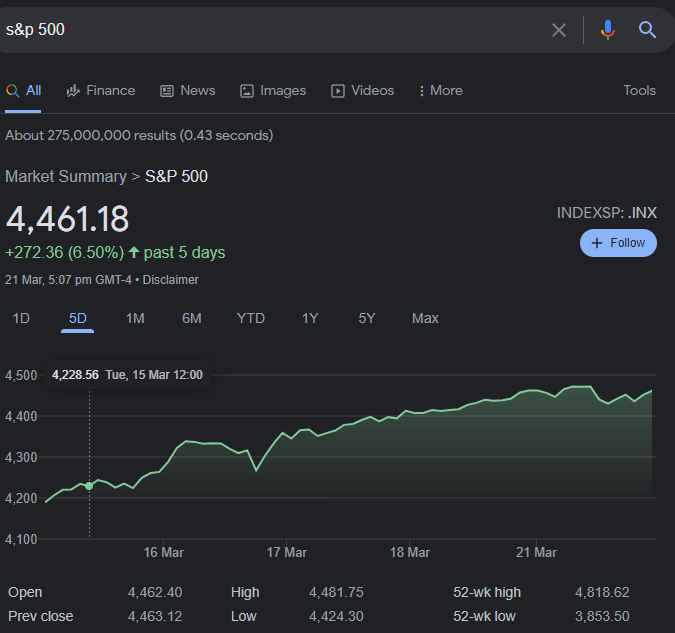Select the 1D chart range
The width and height of the screenshot is (675, 633).
(21, 318)
